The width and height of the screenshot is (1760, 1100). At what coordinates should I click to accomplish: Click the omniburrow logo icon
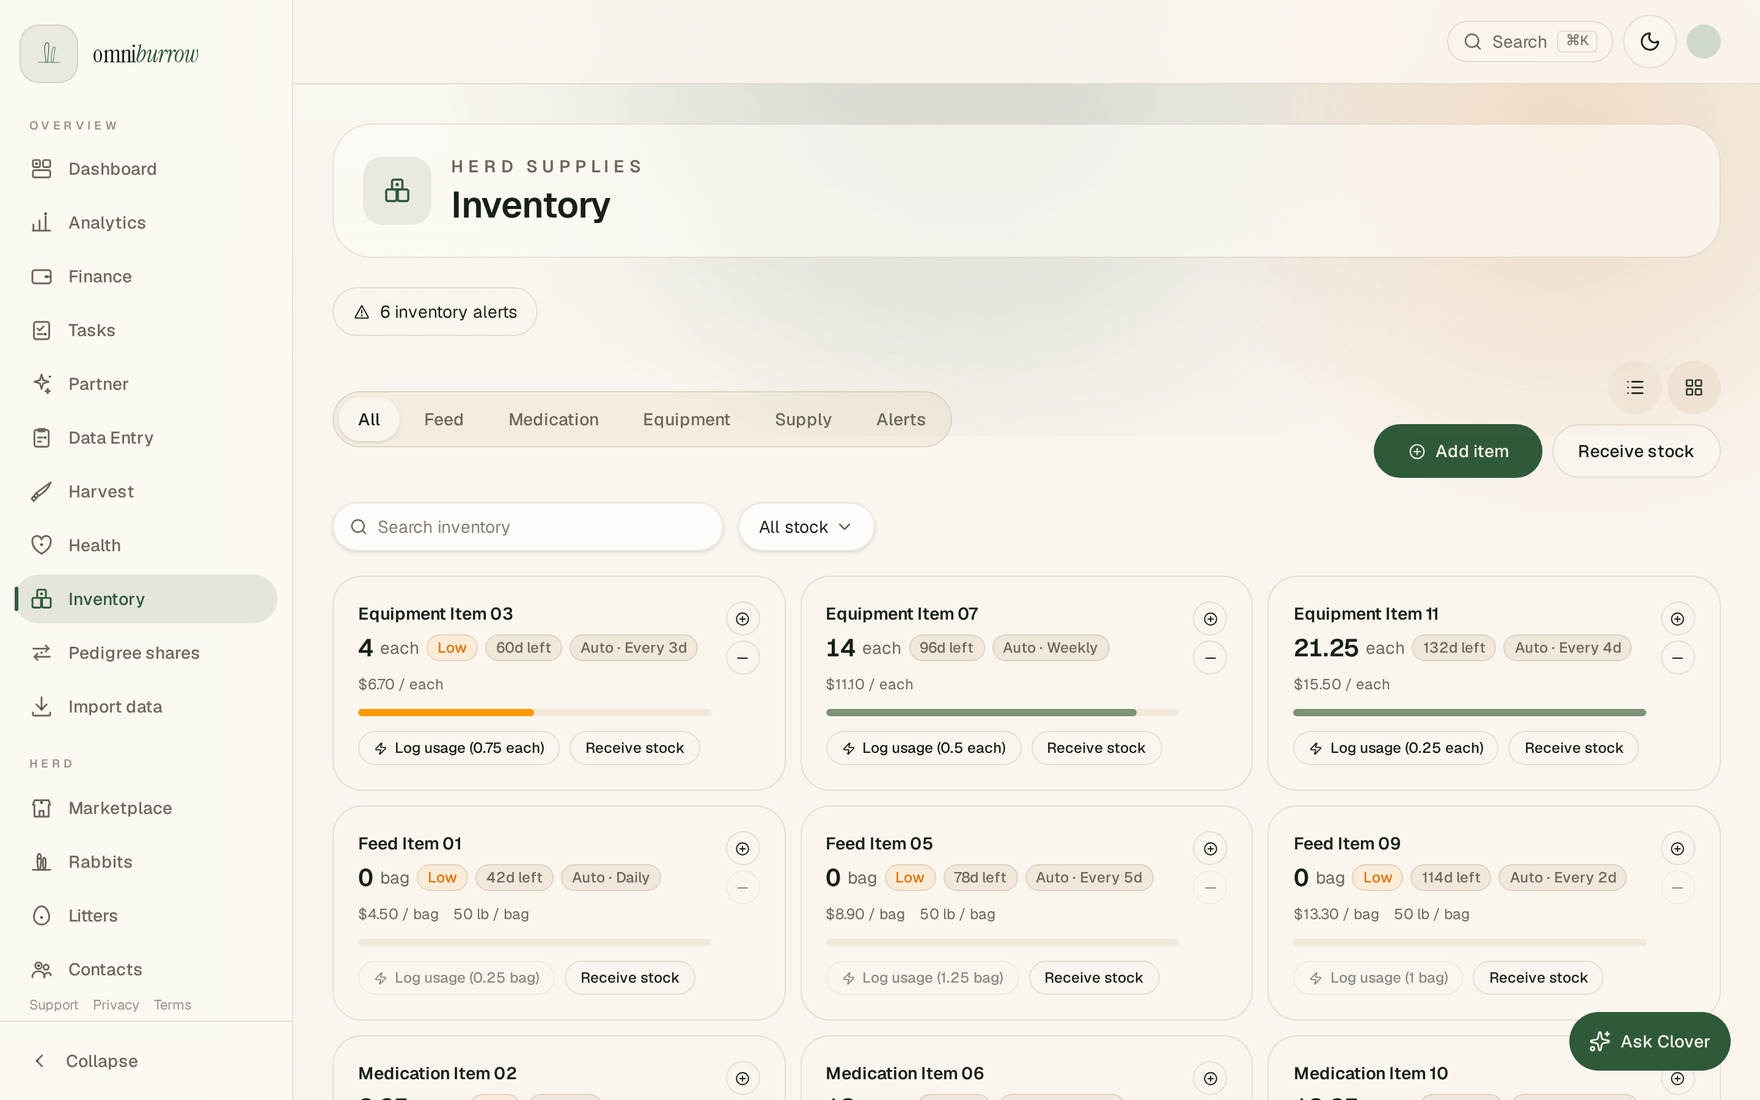click(49, 54)
